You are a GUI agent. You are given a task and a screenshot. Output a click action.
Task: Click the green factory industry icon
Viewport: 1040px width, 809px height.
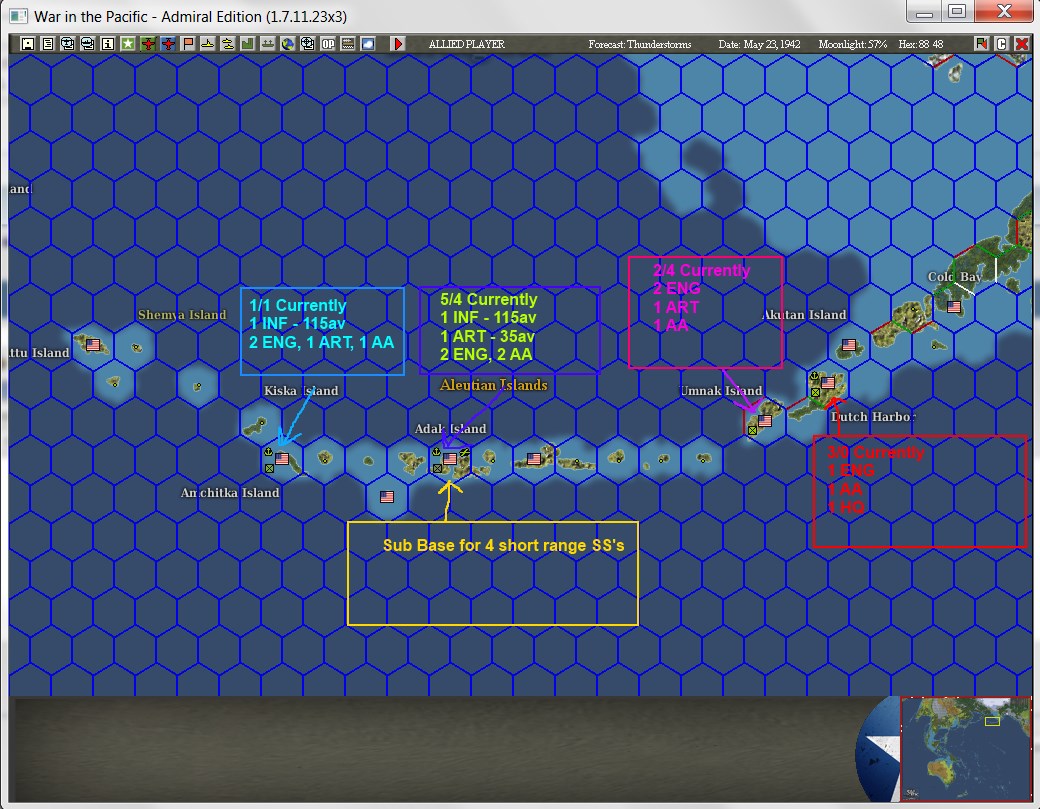[x=247, y=44]
